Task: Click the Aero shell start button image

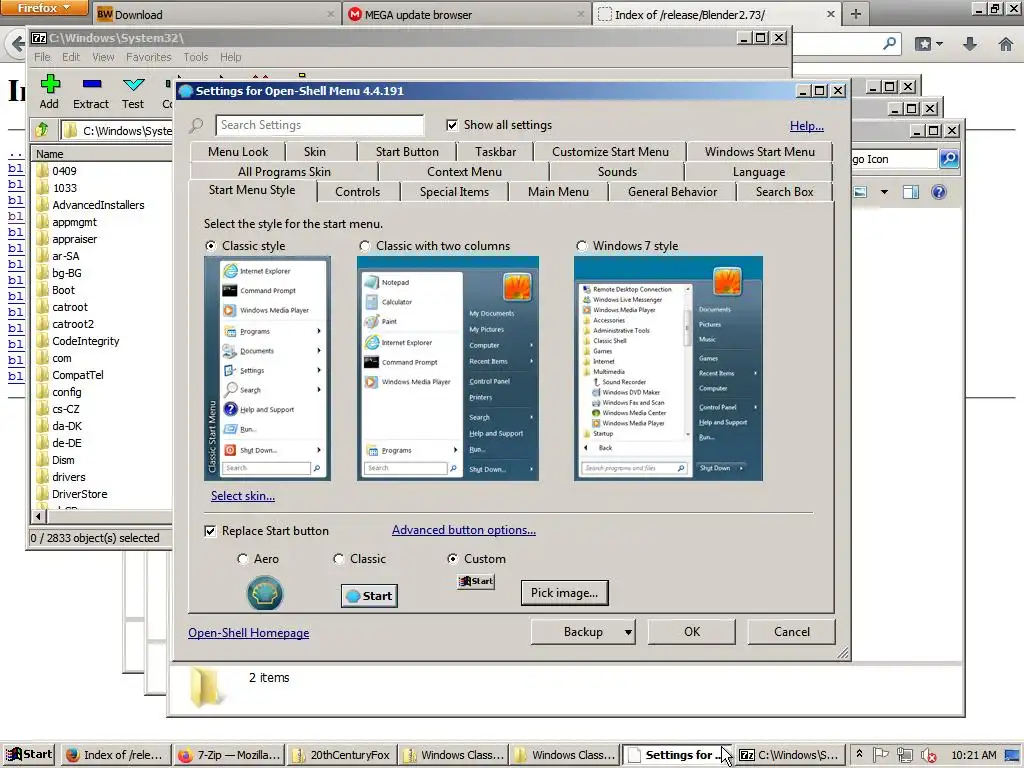Action: click(x=264, y=594)
